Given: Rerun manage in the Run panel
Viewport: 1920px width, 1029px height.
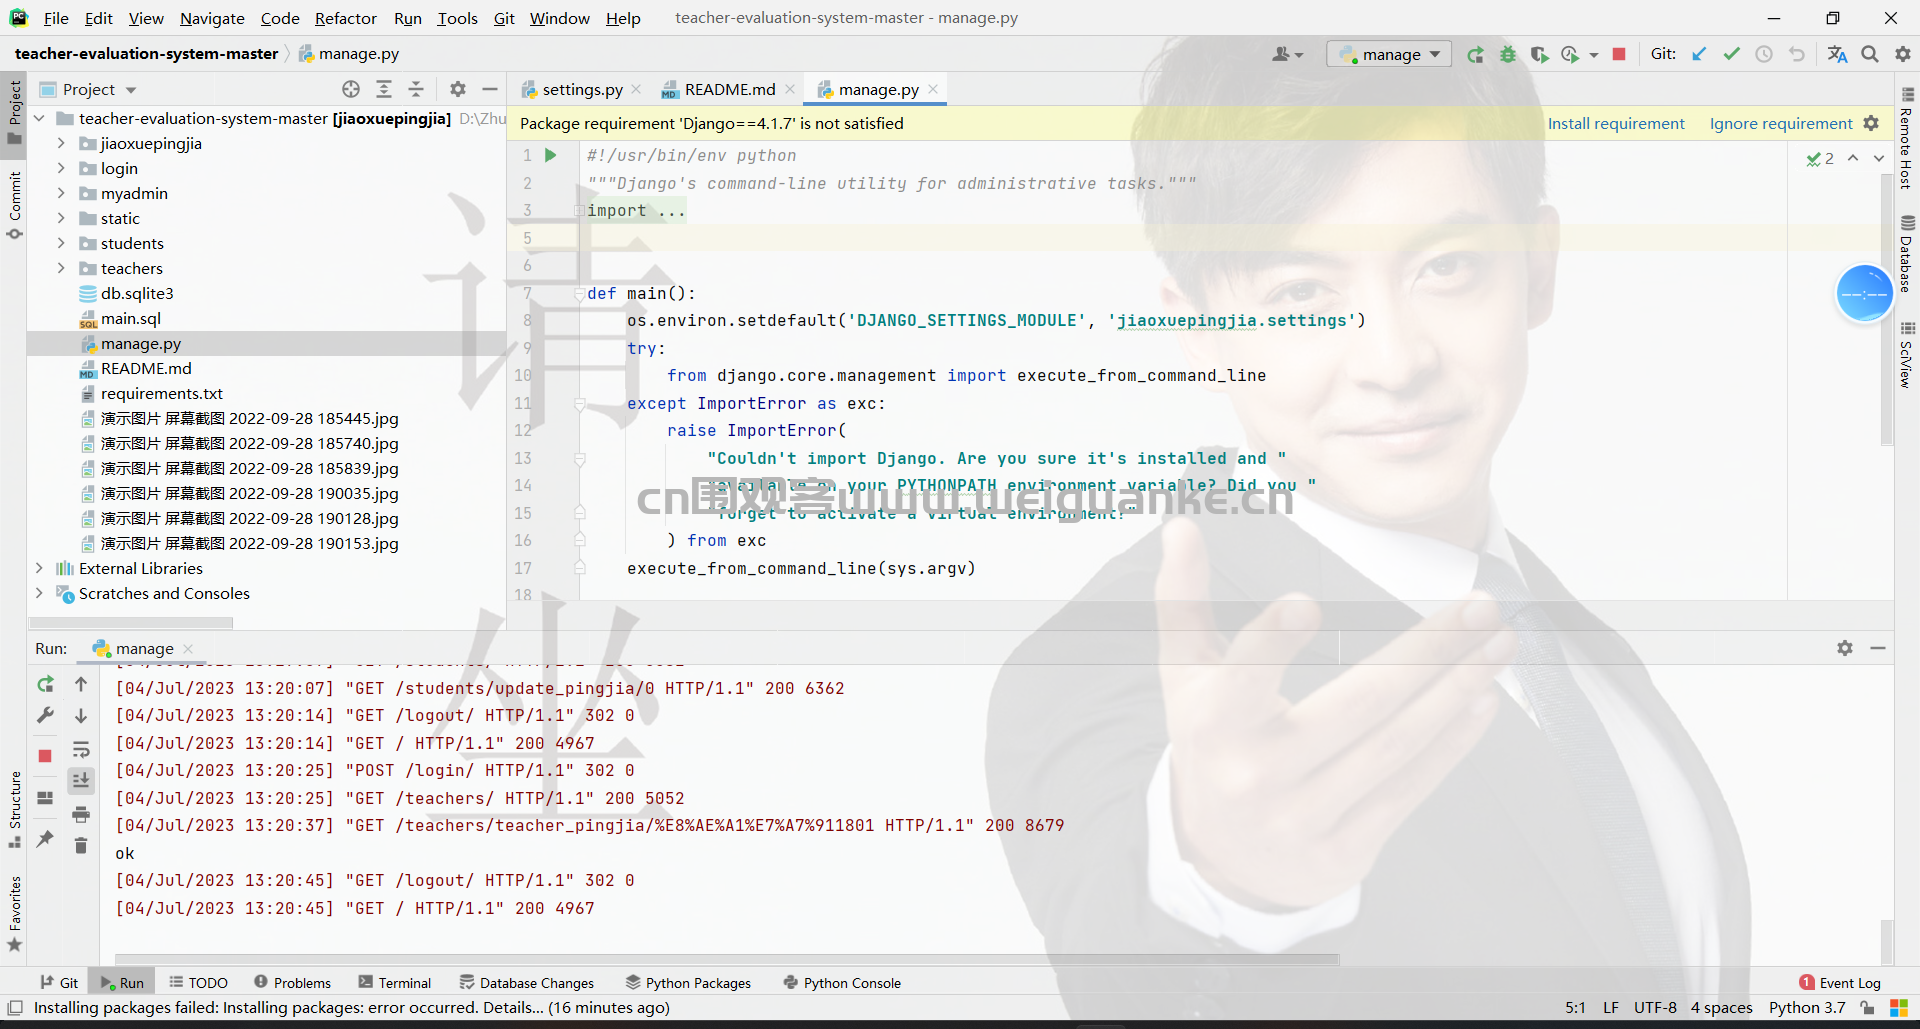Looking at the screenshot, I should (x=45, y=685).
